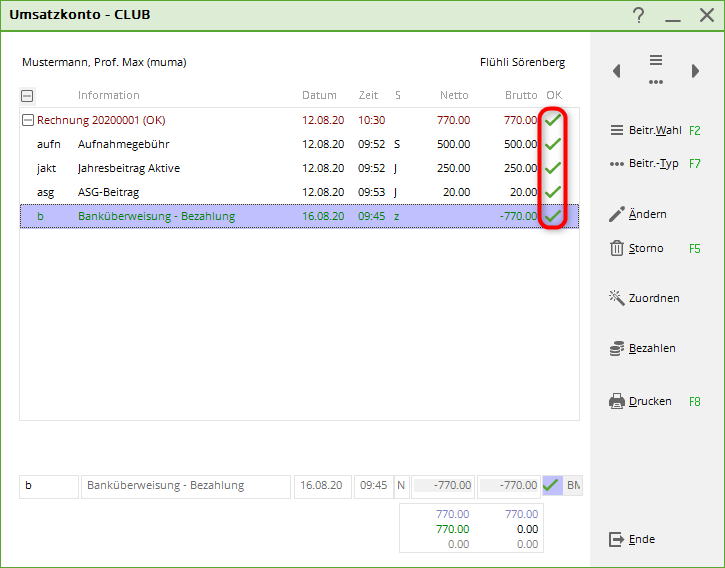Open help with the question mark
725x568 pixels.
point(639,15)
